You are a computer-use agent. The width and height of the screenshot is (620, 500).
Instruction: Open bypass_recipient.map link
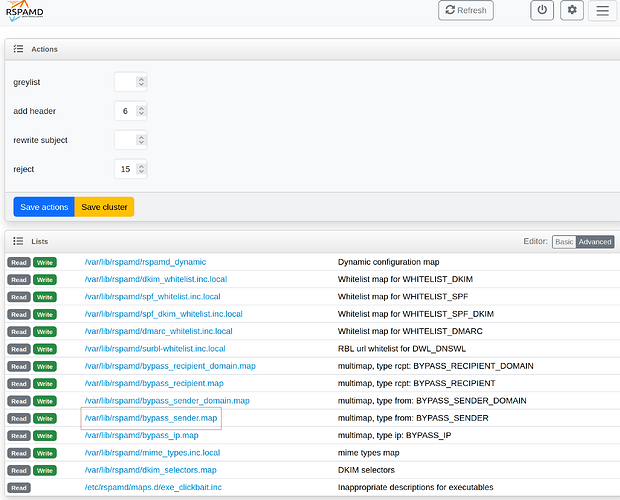(x=154, y=383)
